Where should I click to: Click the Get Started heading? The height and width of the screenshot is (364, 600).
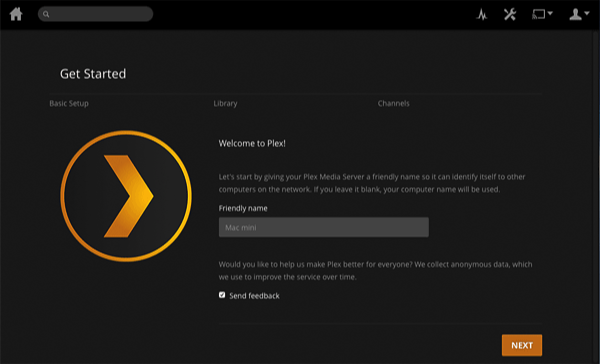(x=93, y=73)
